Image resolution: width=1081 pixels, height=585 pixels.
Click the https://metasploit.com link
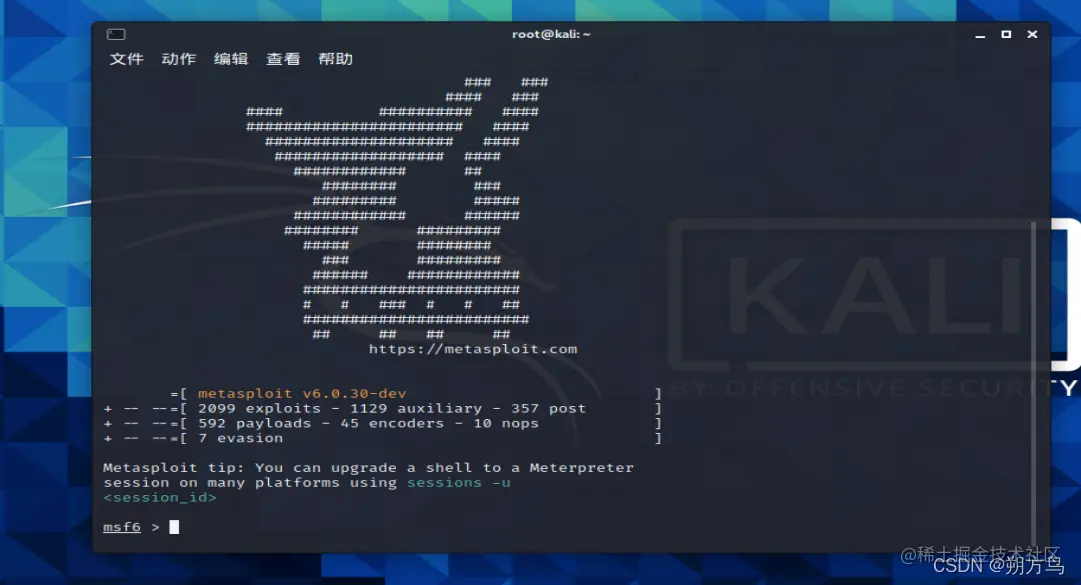click(x=473, y=349)
